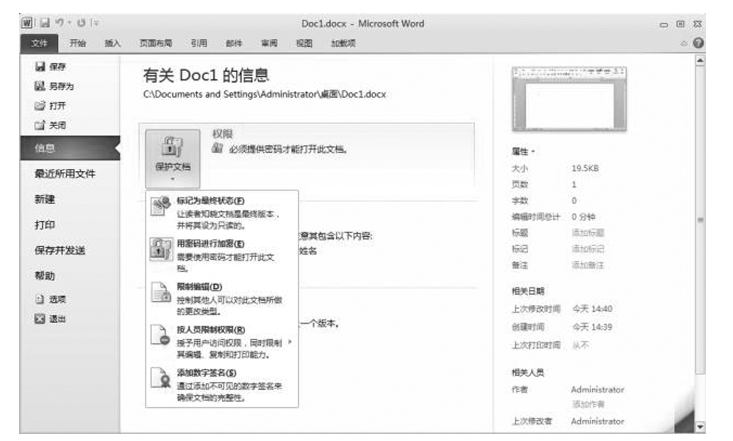Choose 标记为最终状态 from the menu
This screenshot has width=733, height=441.
[222, 213]
